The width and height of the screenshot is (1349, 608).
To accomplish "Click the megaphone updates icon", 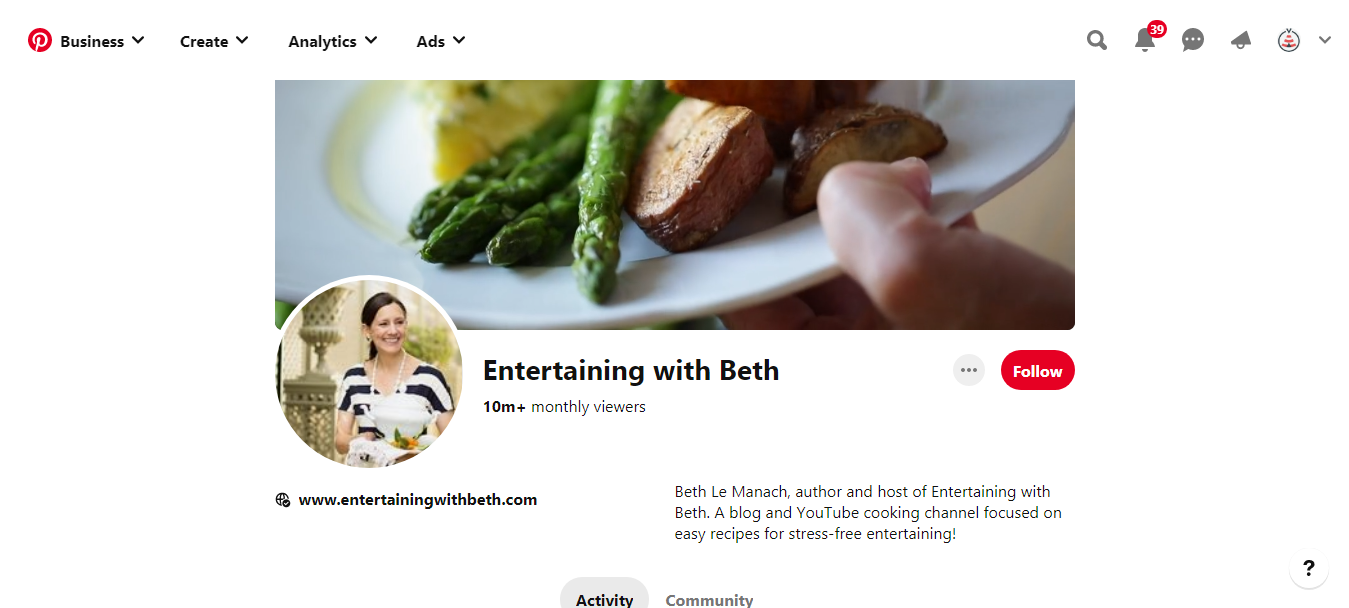I will pos(1241,40).
